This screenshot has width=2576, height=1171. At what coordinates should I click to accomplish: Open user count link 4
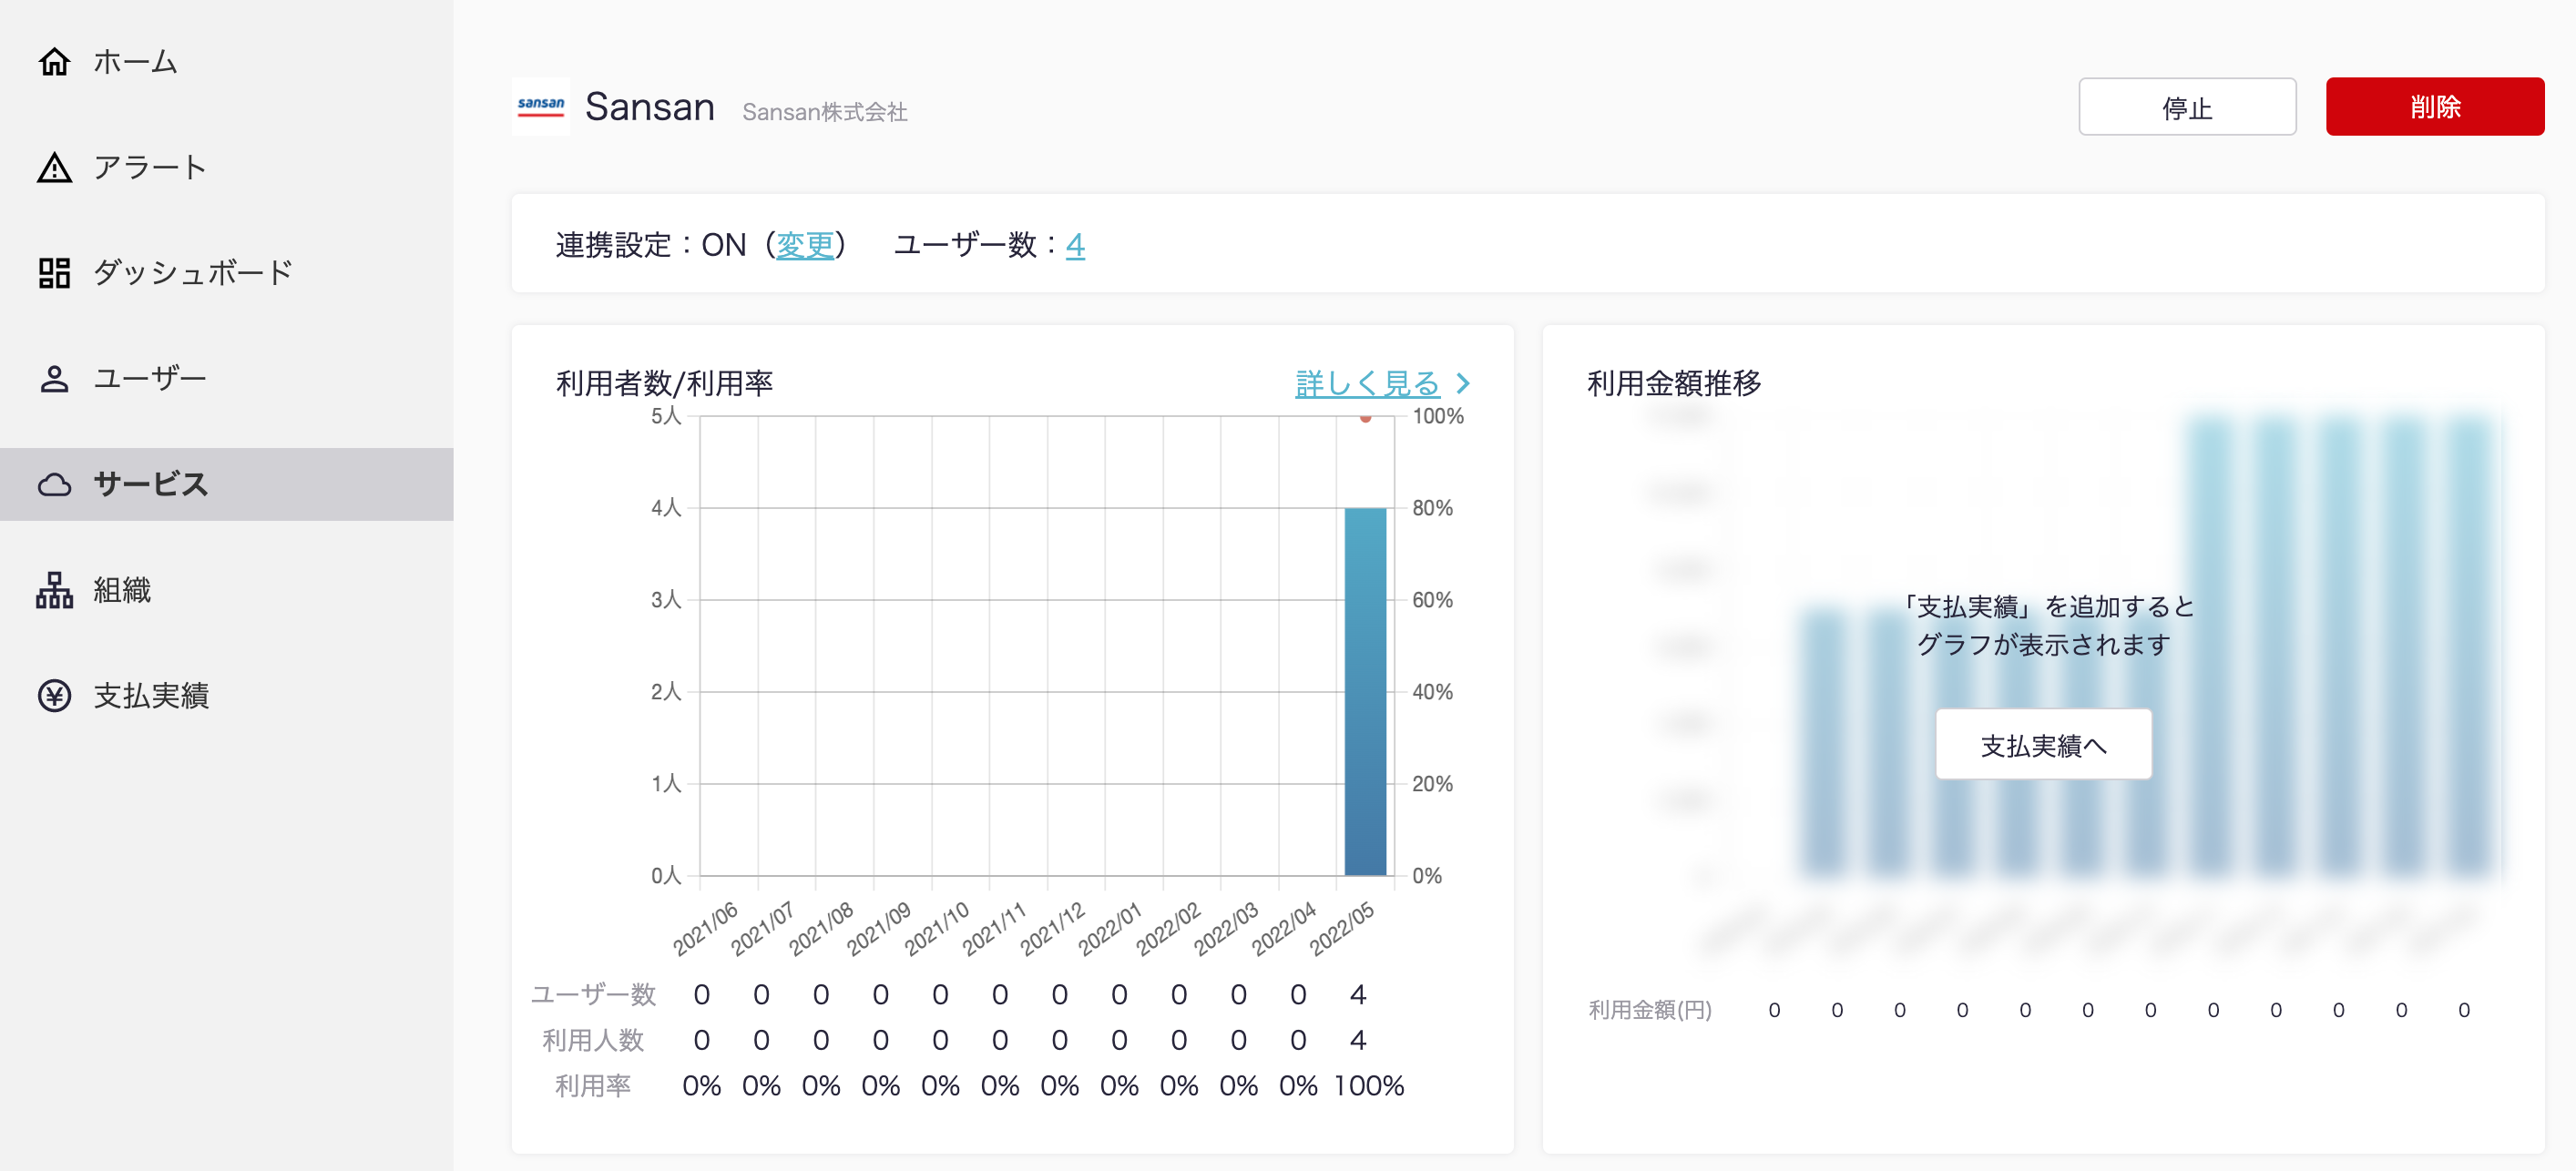pyautogui.click(x=1074, y=245)
